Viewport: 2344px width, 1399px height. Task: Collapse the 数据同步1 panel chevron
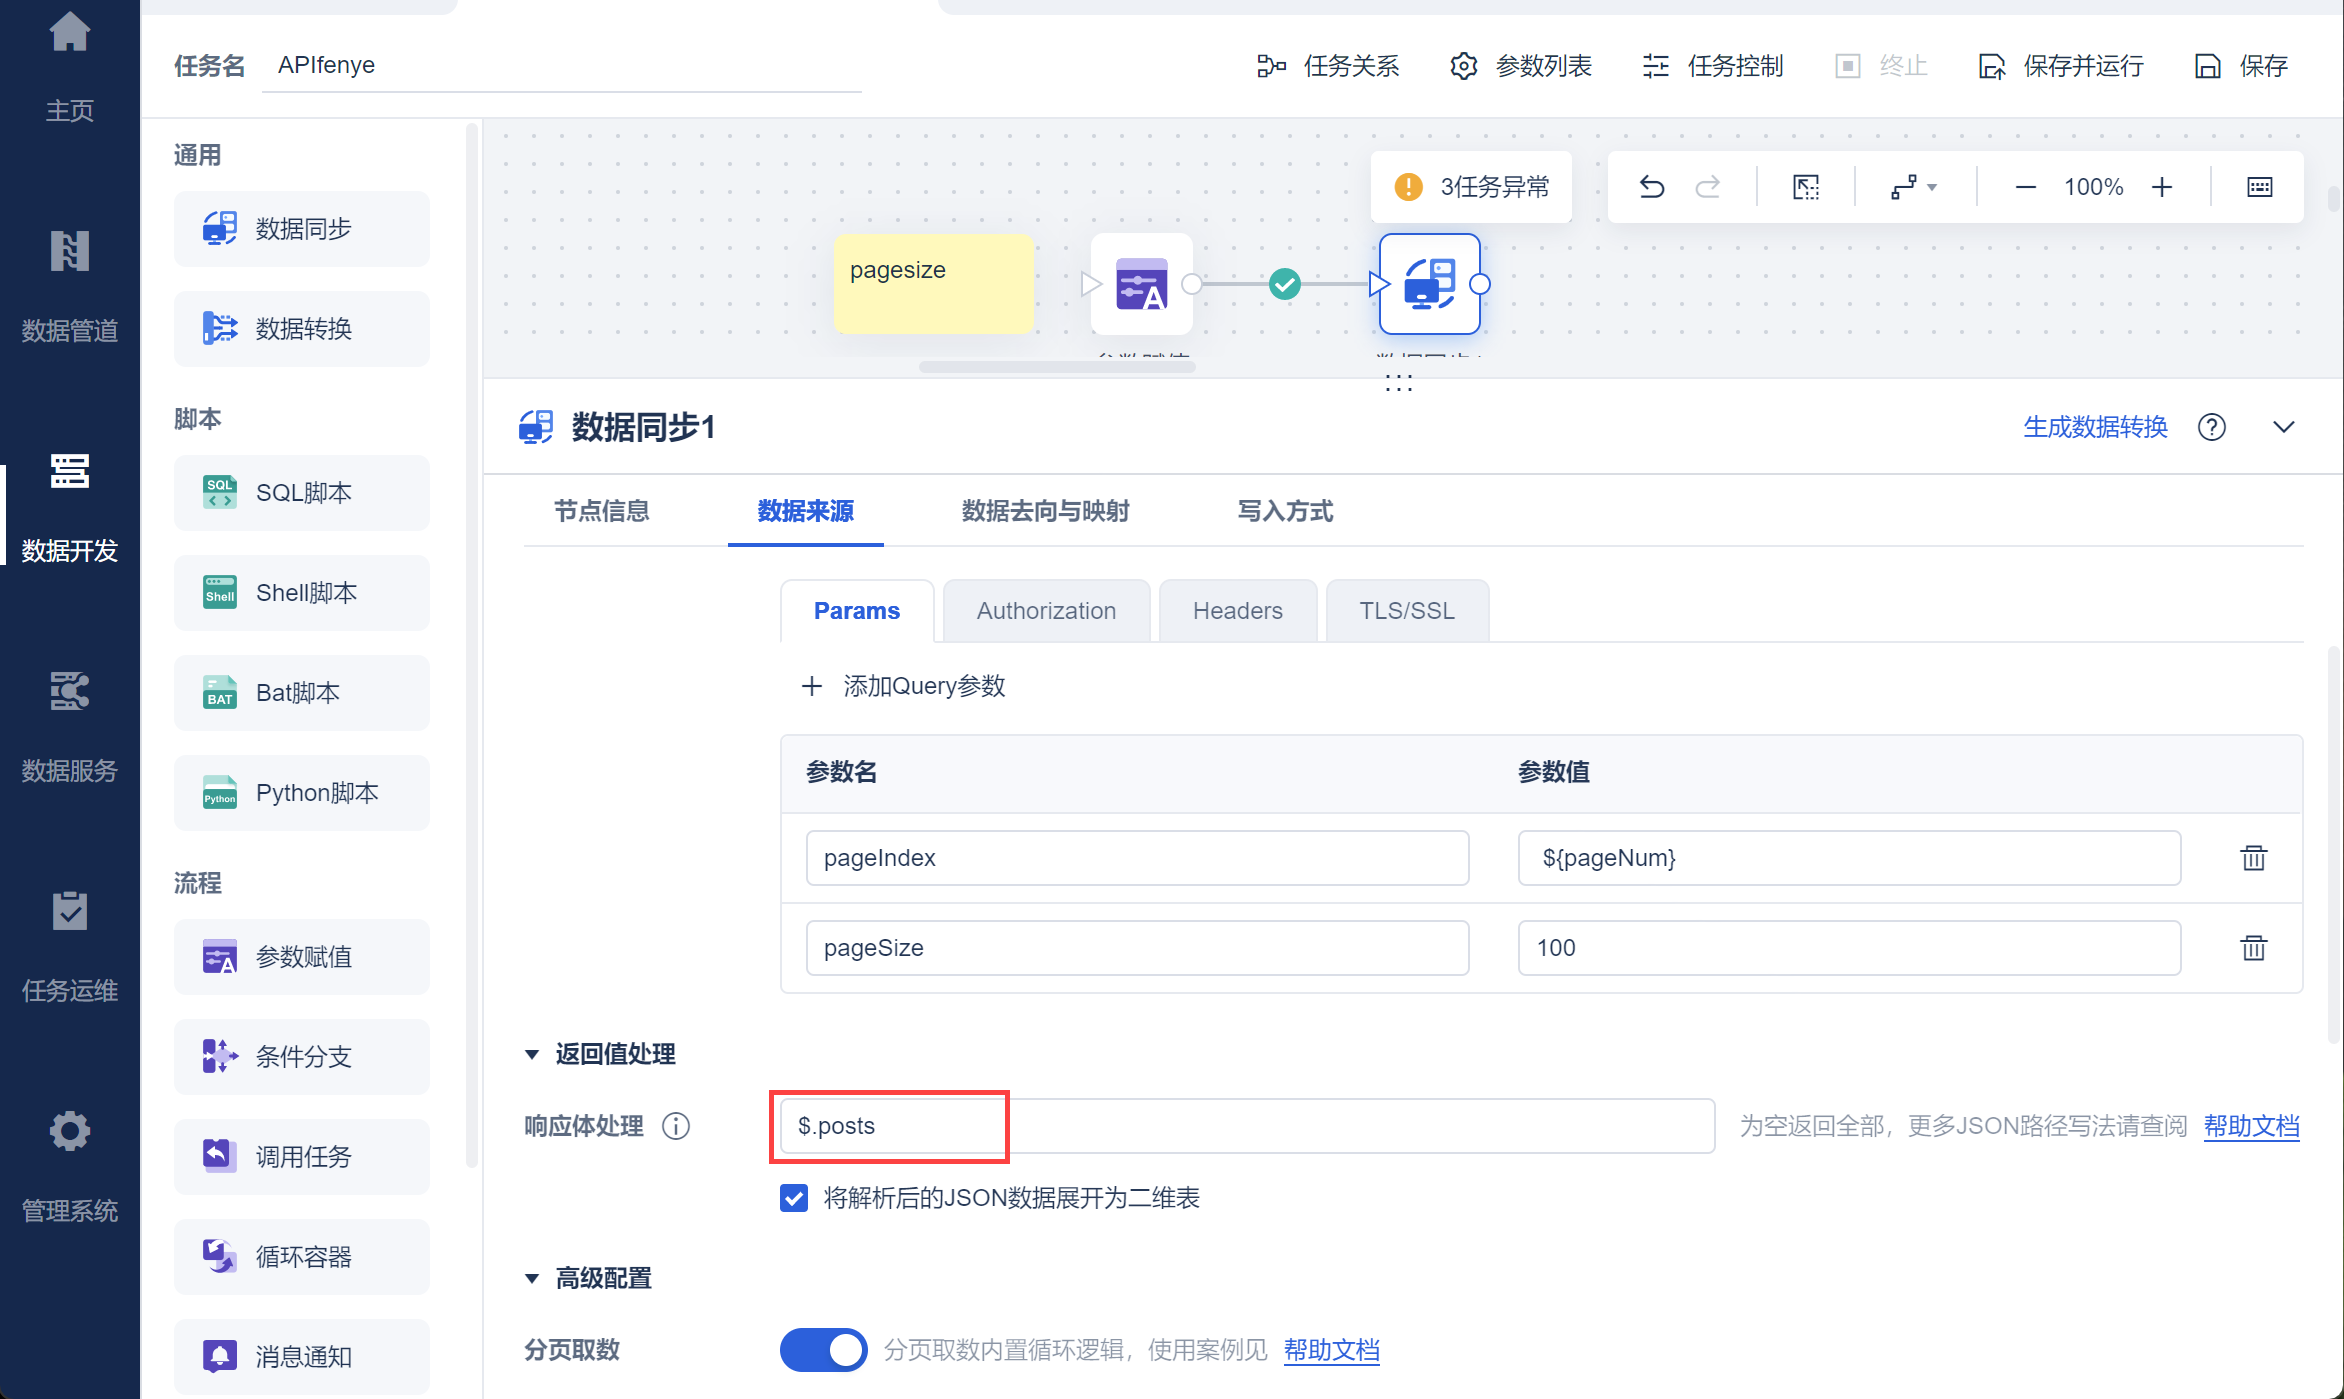[x=2283, y=427]
